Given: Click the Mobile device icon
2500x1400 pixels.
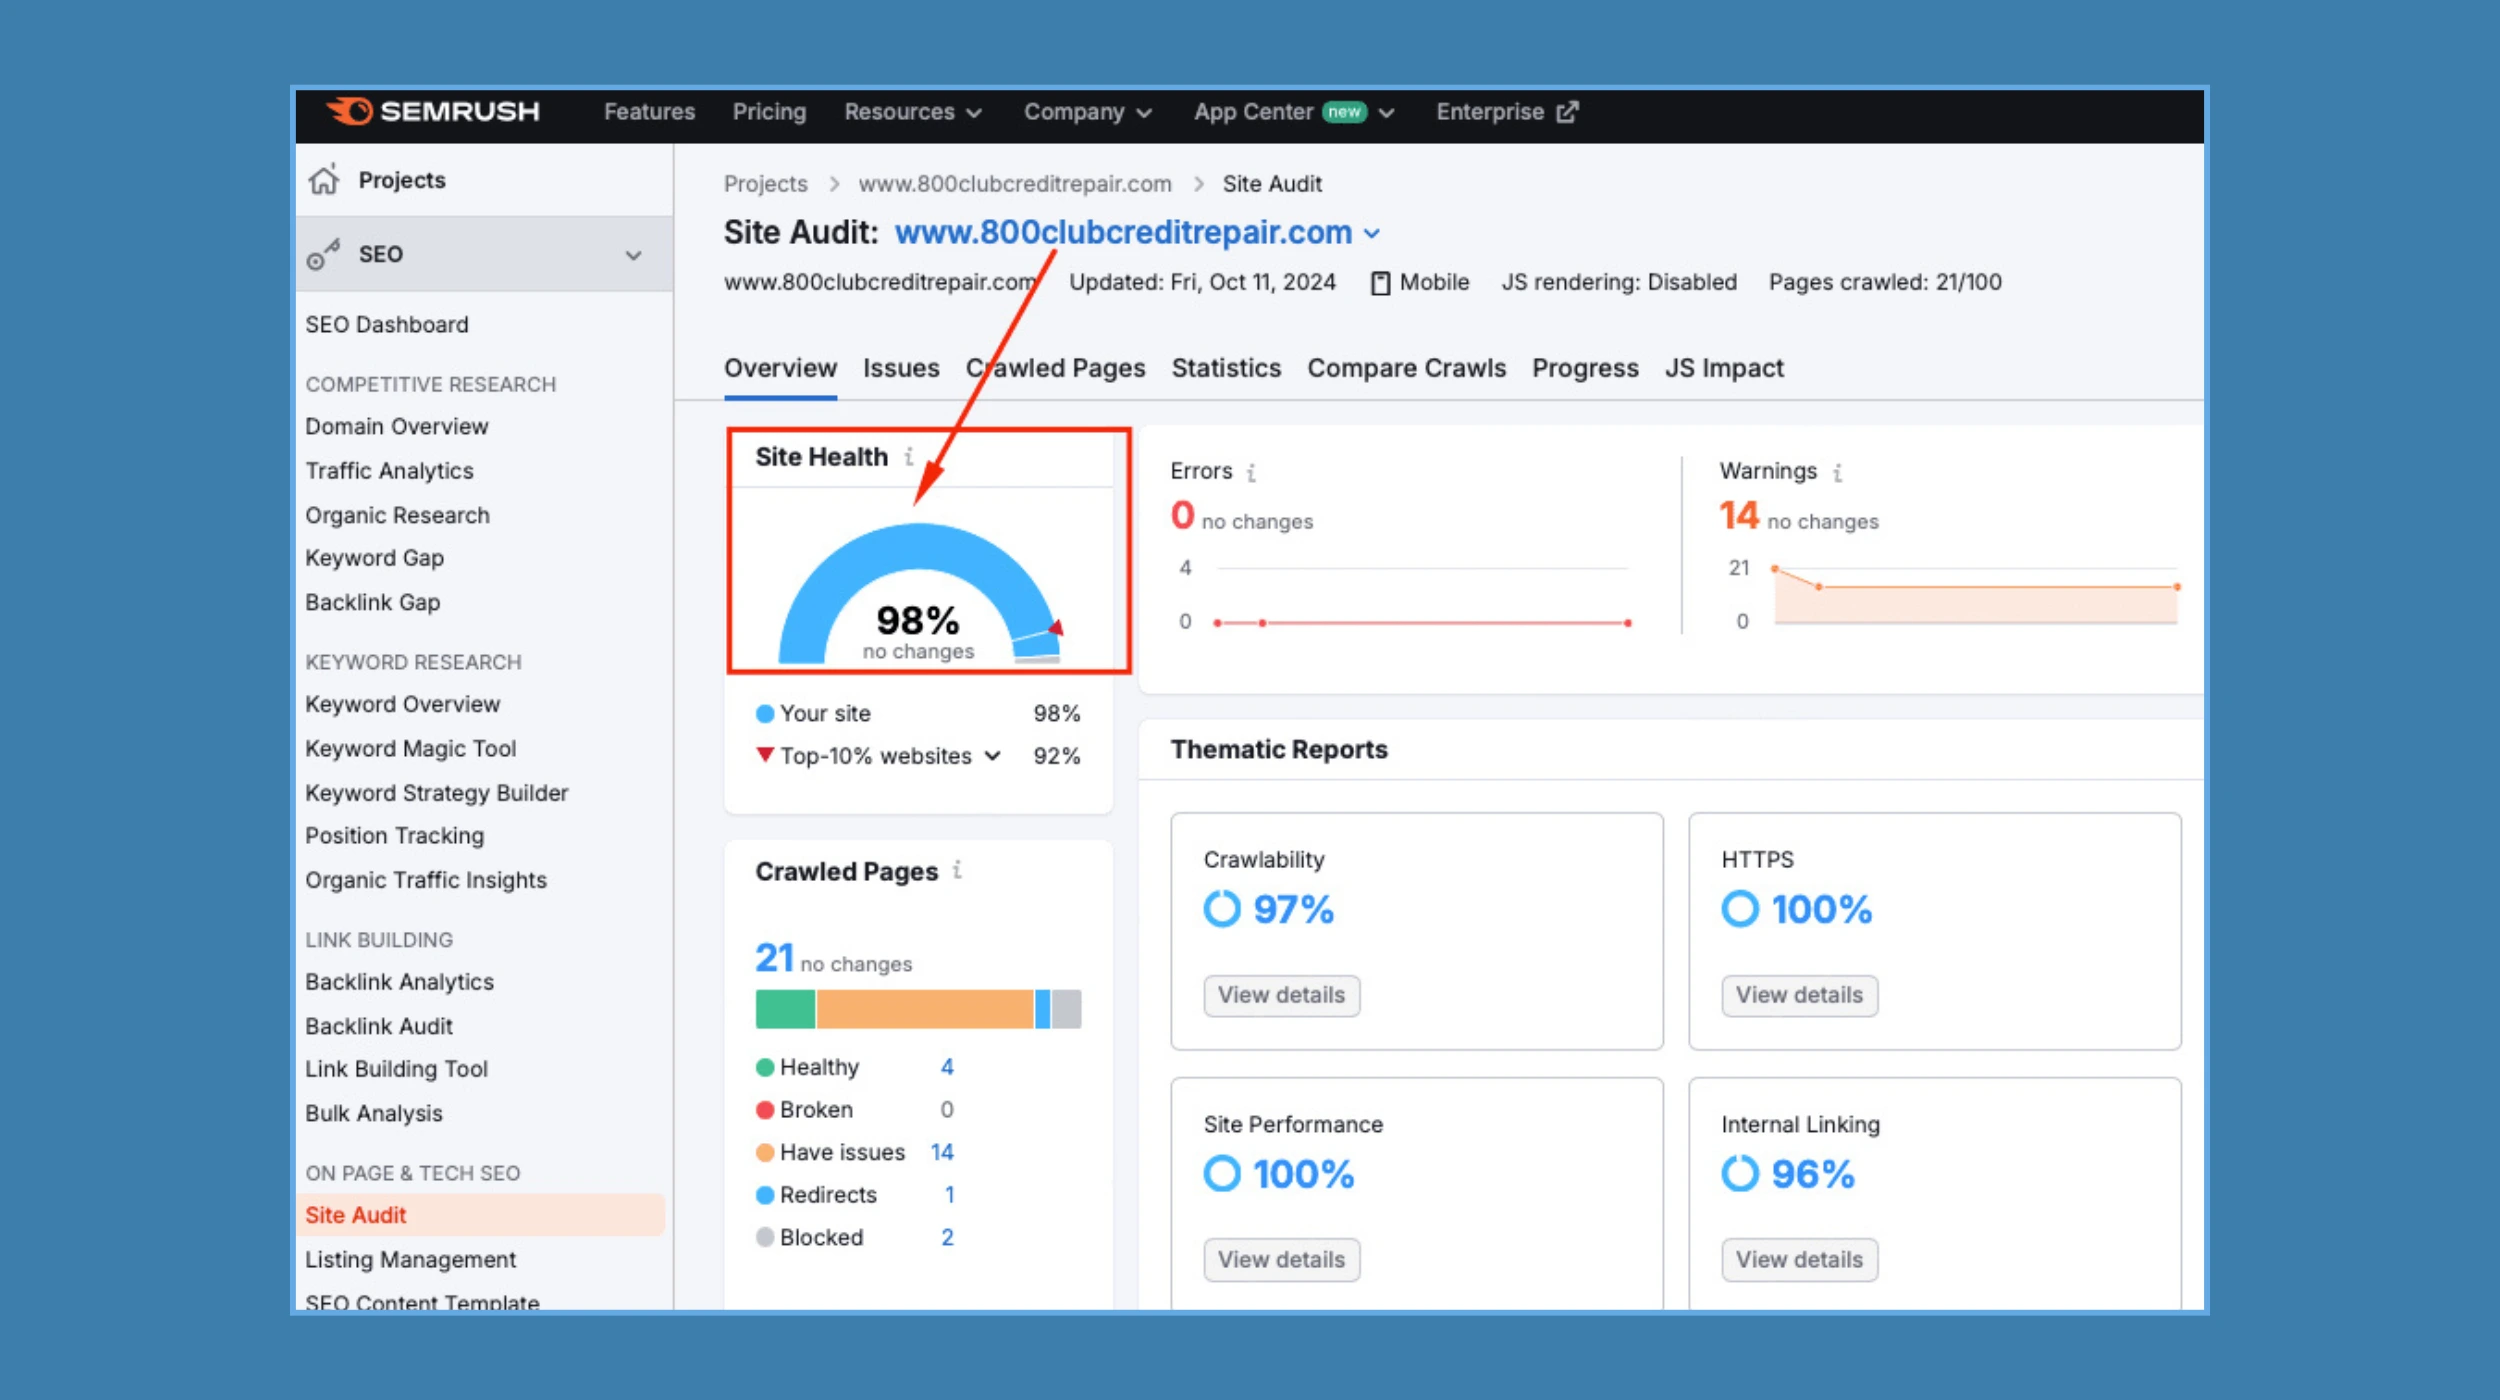Looking at the screenshot, I should pos(1380,283).
